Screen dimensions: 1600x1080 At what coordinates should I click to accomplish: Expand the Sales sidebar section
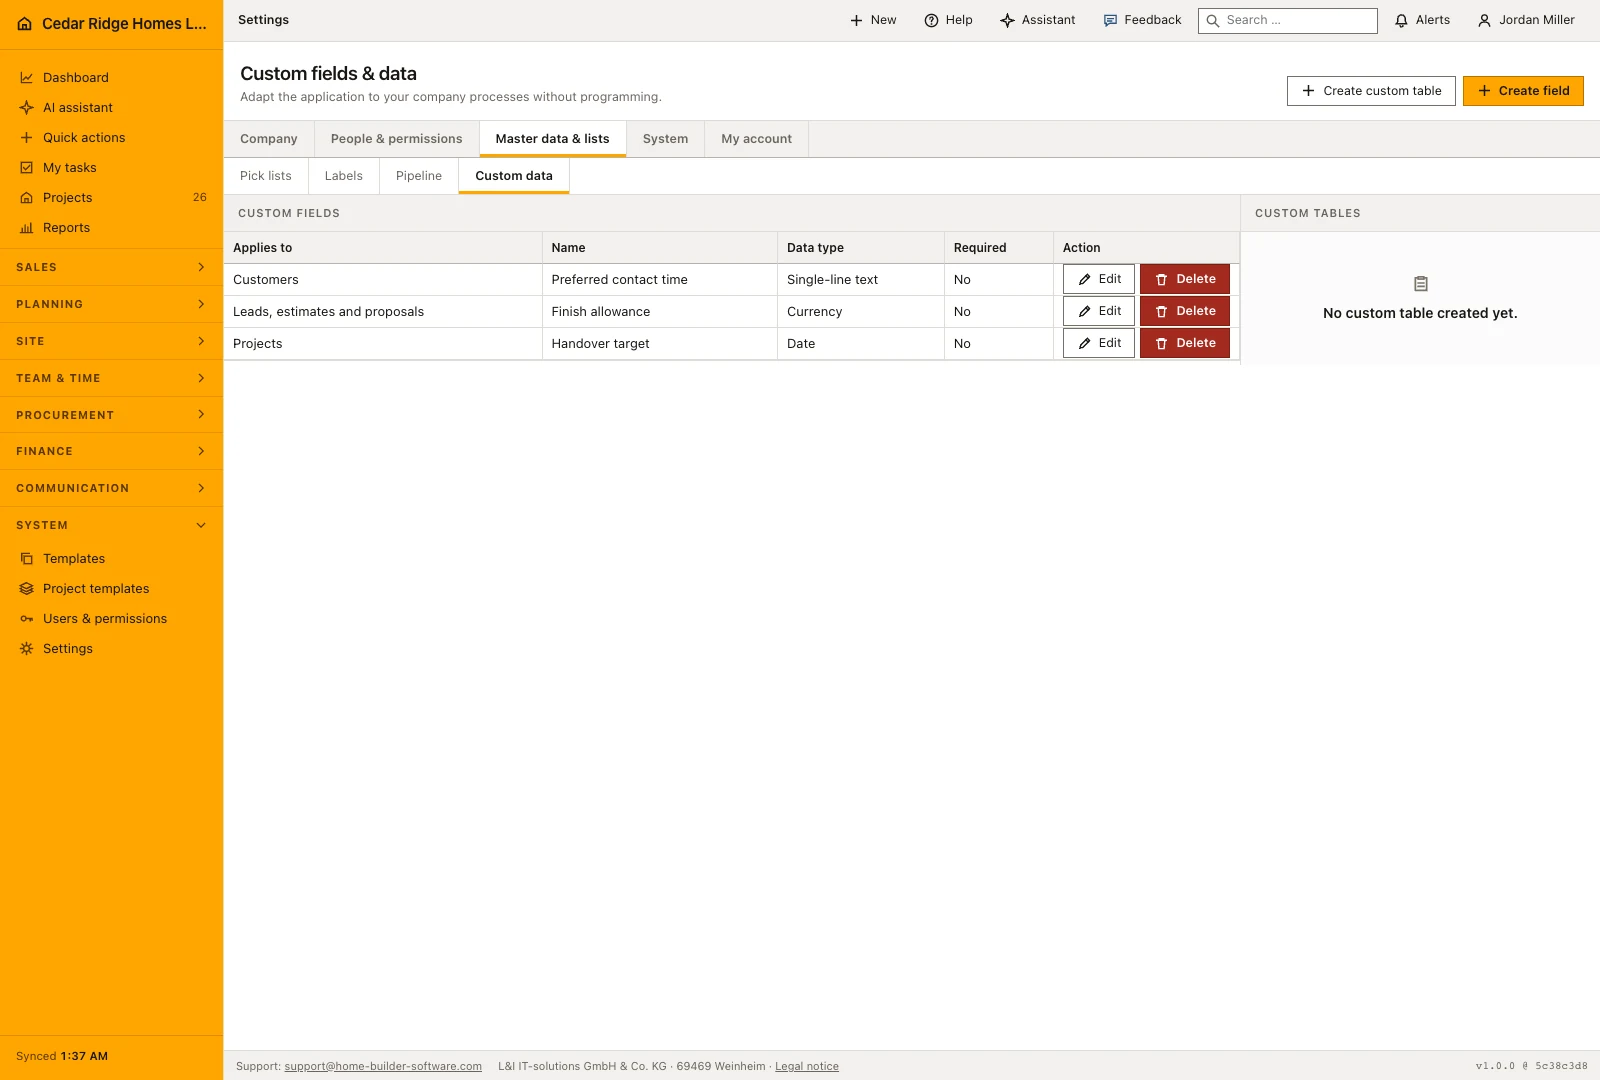click(111, 267)
